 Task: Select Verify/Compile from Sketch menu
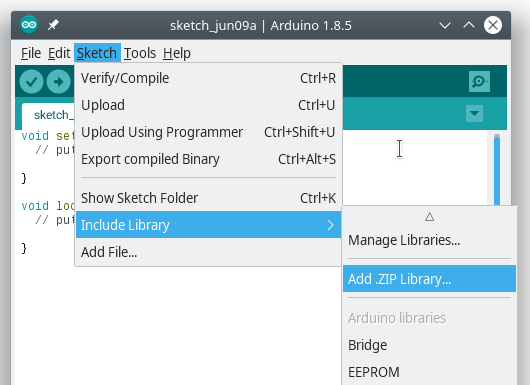(209, 78)
